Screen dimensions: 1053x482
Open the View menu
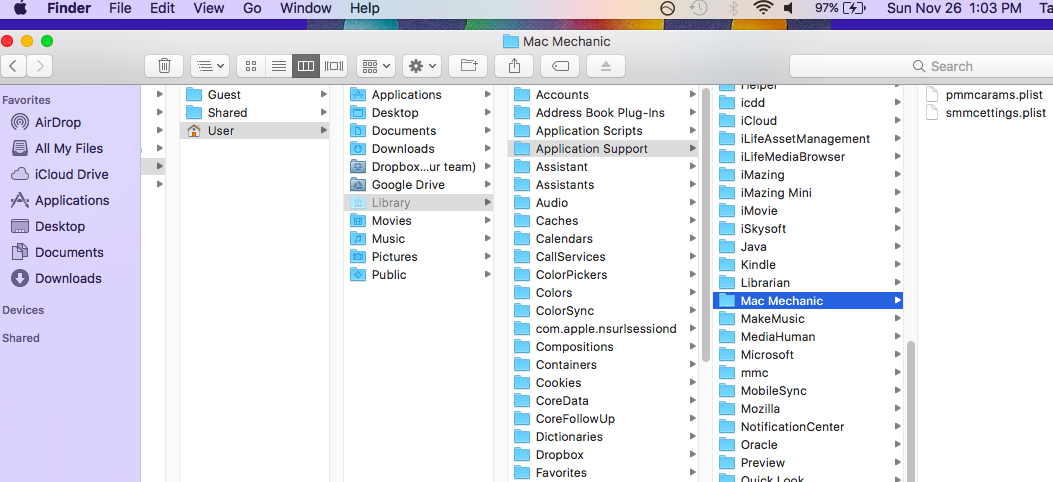coord(209,9)
